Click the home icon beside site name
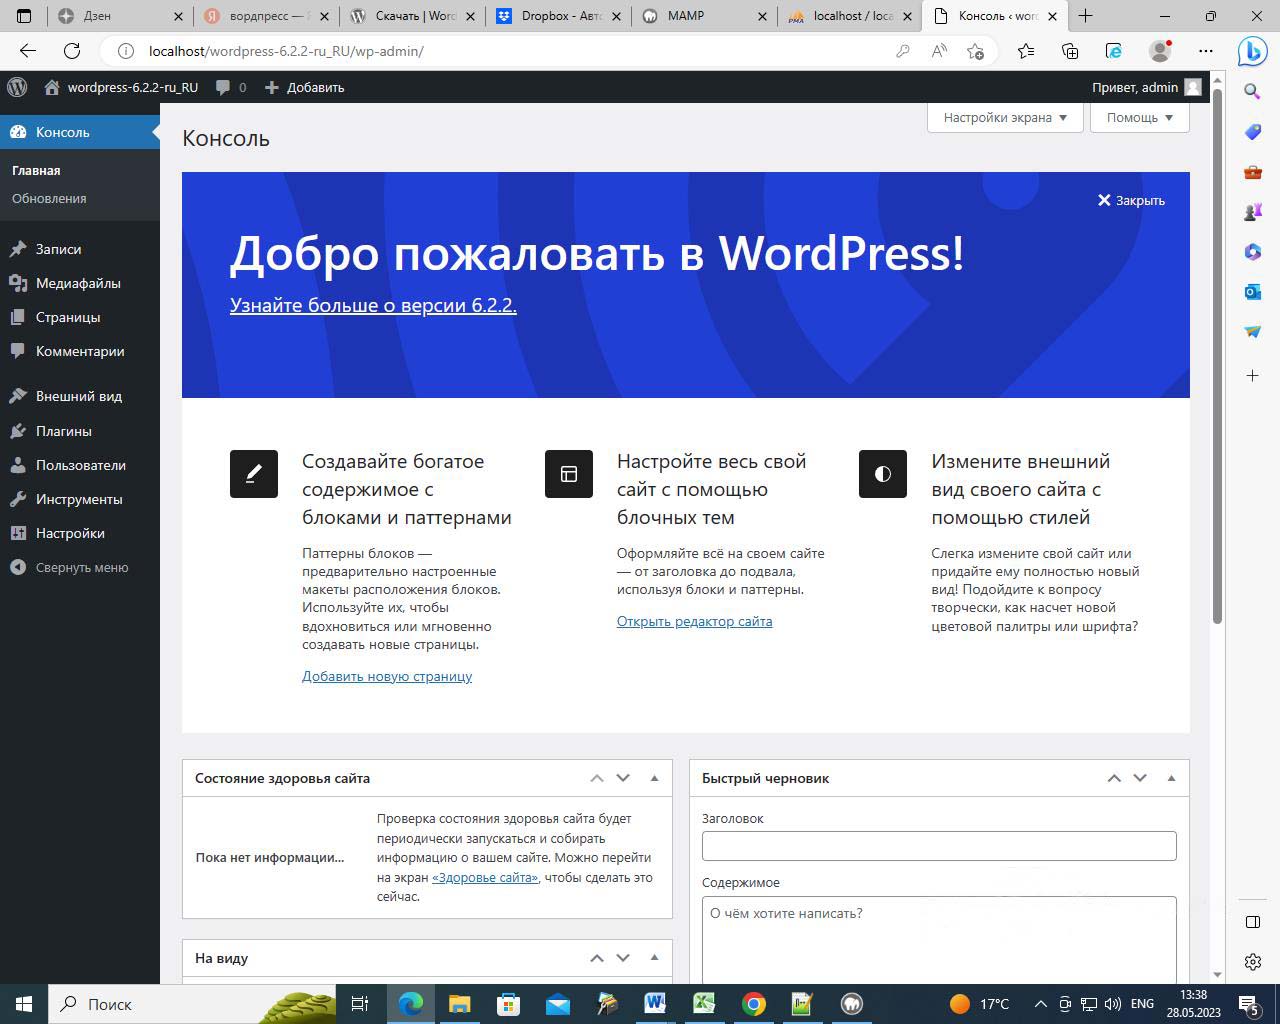Image resolution: width=1280 pixels, height=1024 pixels. pos(52,87)
